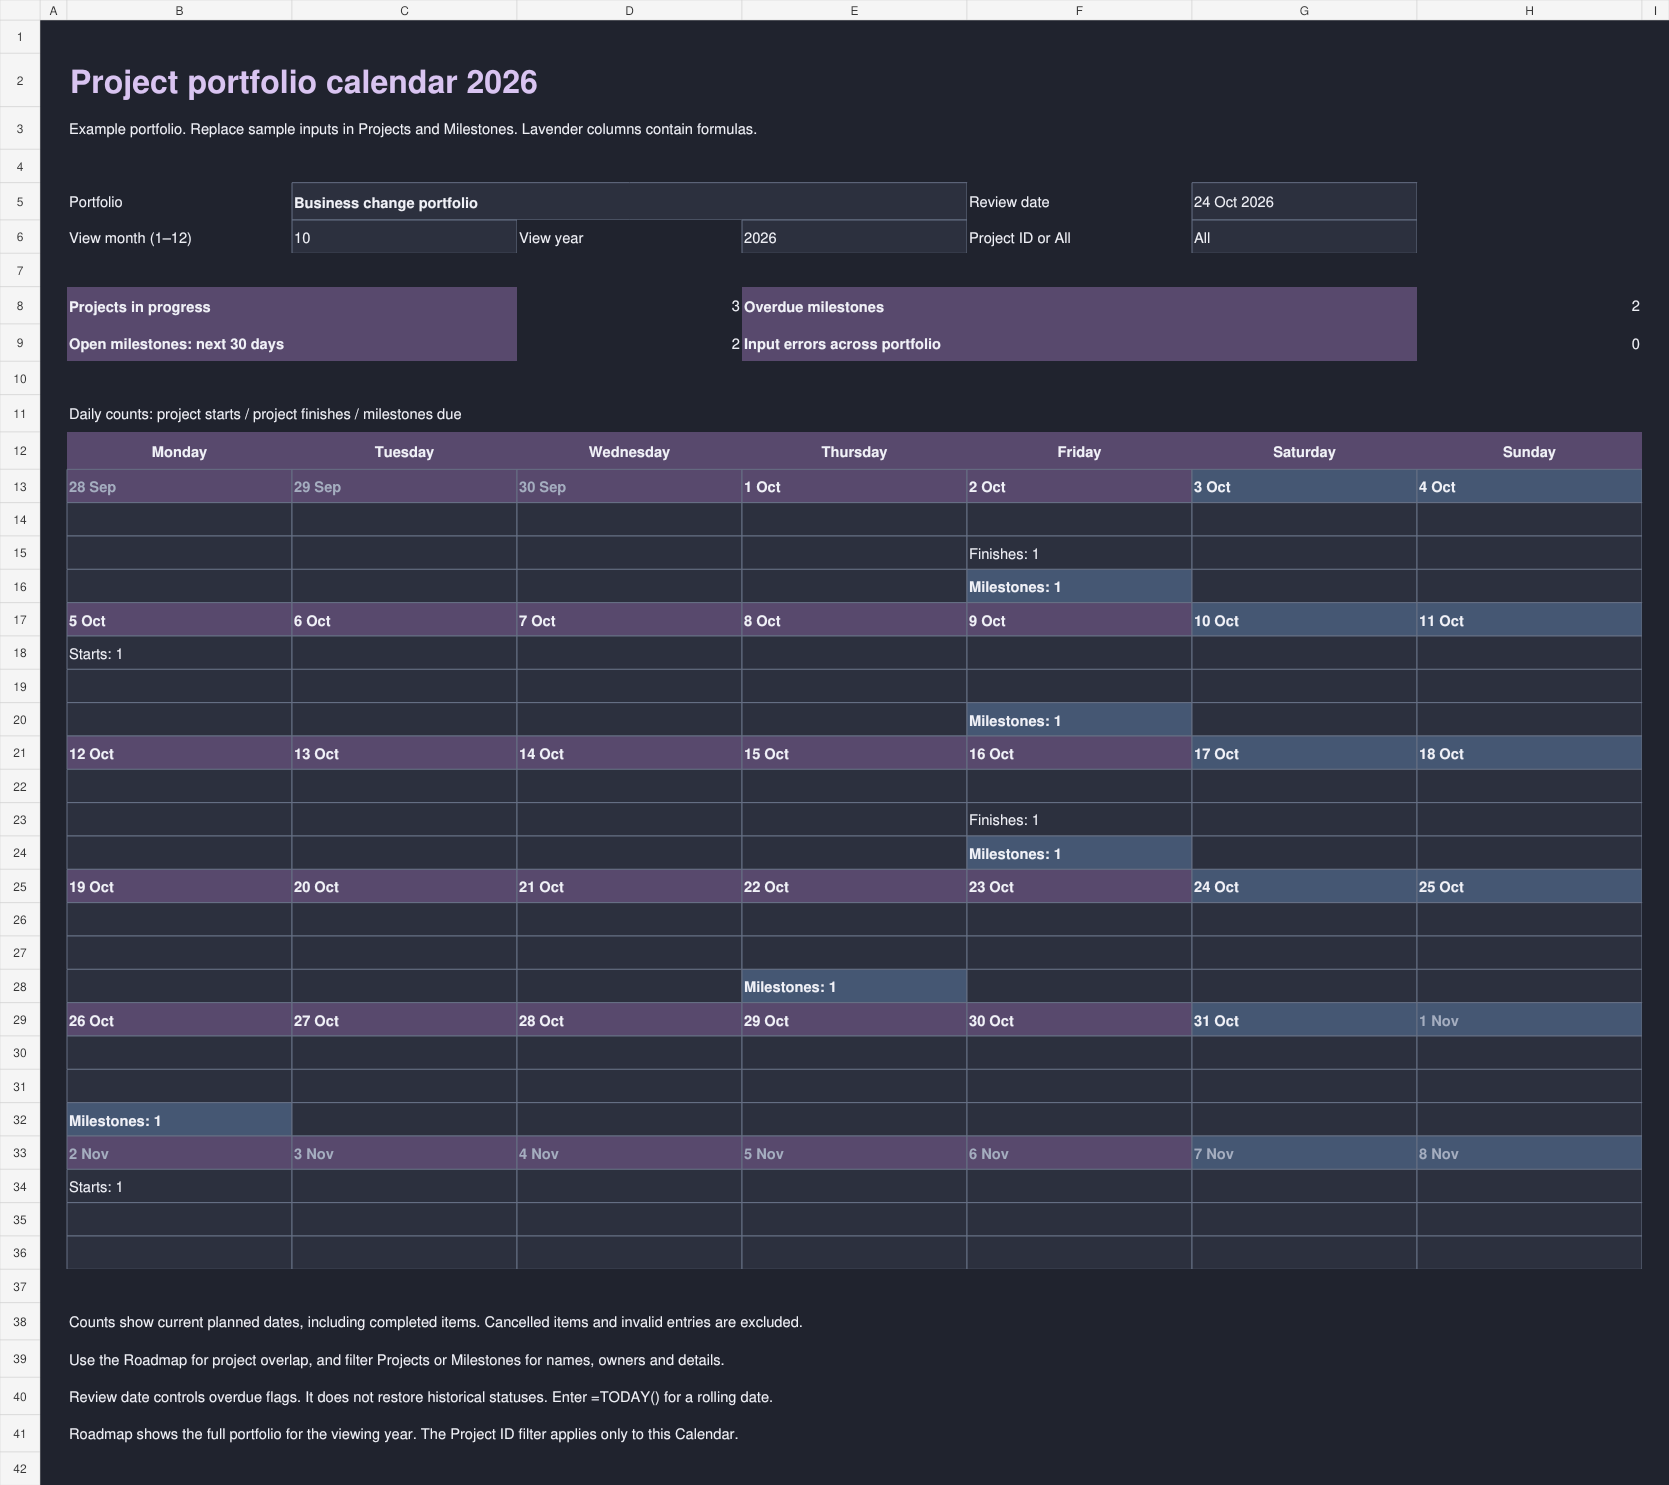Image resolution: width=1669 pixels, height=1485 pixels.
Task: Click the '31 Oct' date cell
Action: point(1304,1021)
